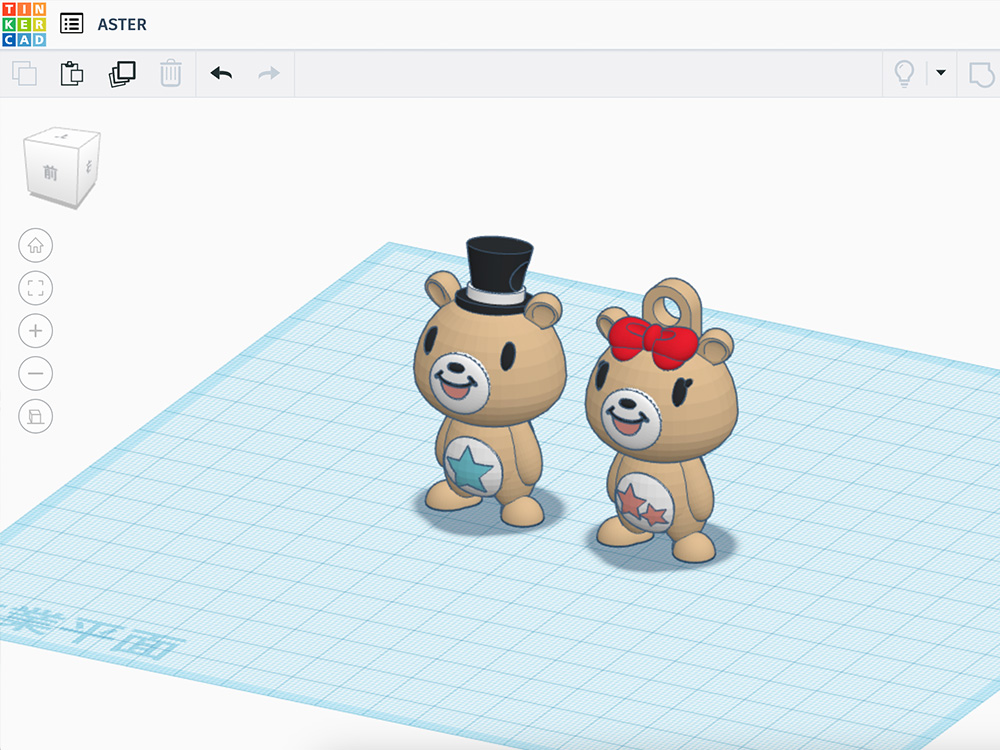Select the top face of view cube
Screen dimensions: 1000x750
(x=63, y=135)
